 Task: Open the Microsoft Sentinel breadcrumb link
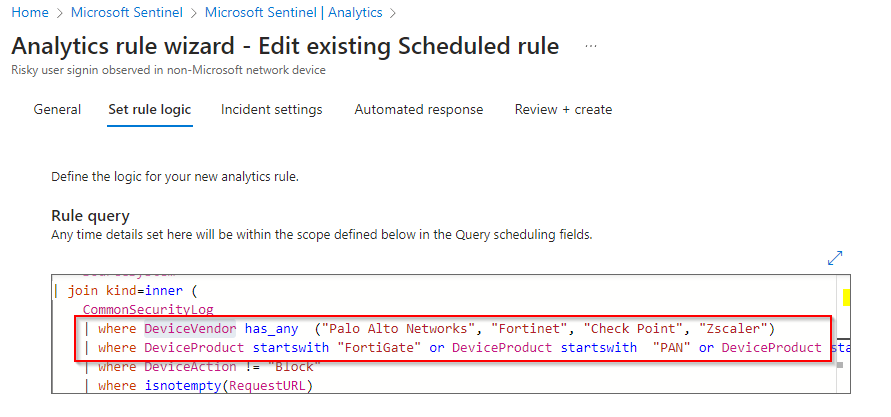[x=127, y=12]
